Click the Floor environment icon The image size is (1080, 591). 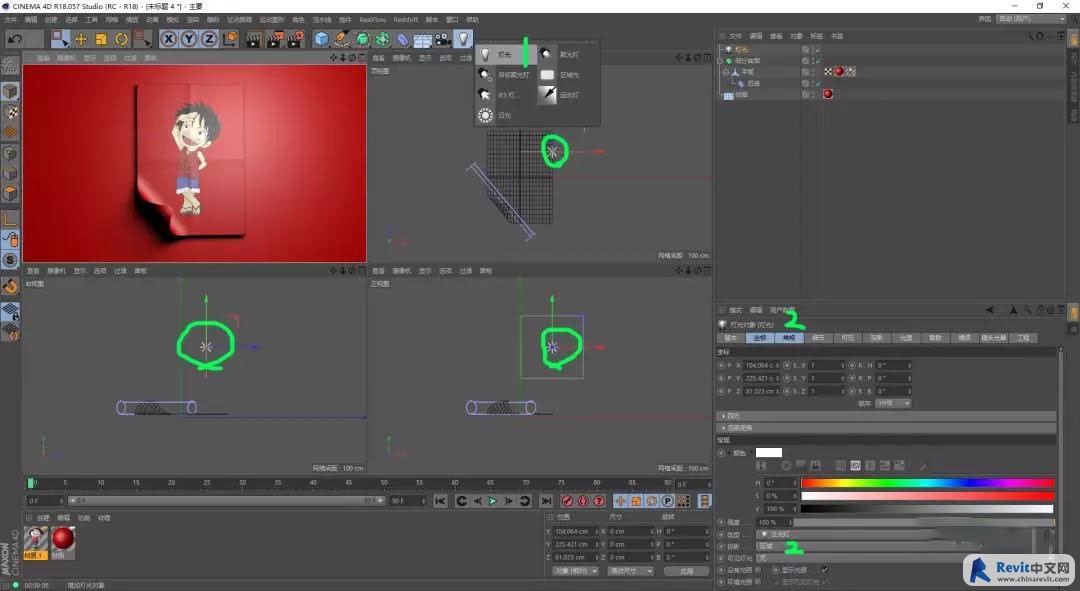[x=423, y=39]
